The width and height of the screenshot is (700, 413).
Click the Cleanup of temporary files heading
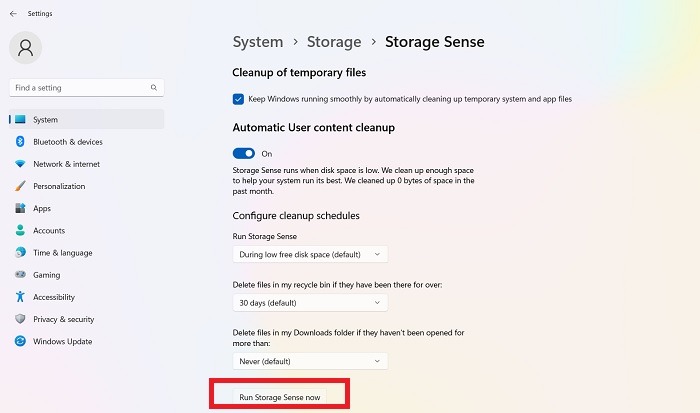click(x=299, y=72)
